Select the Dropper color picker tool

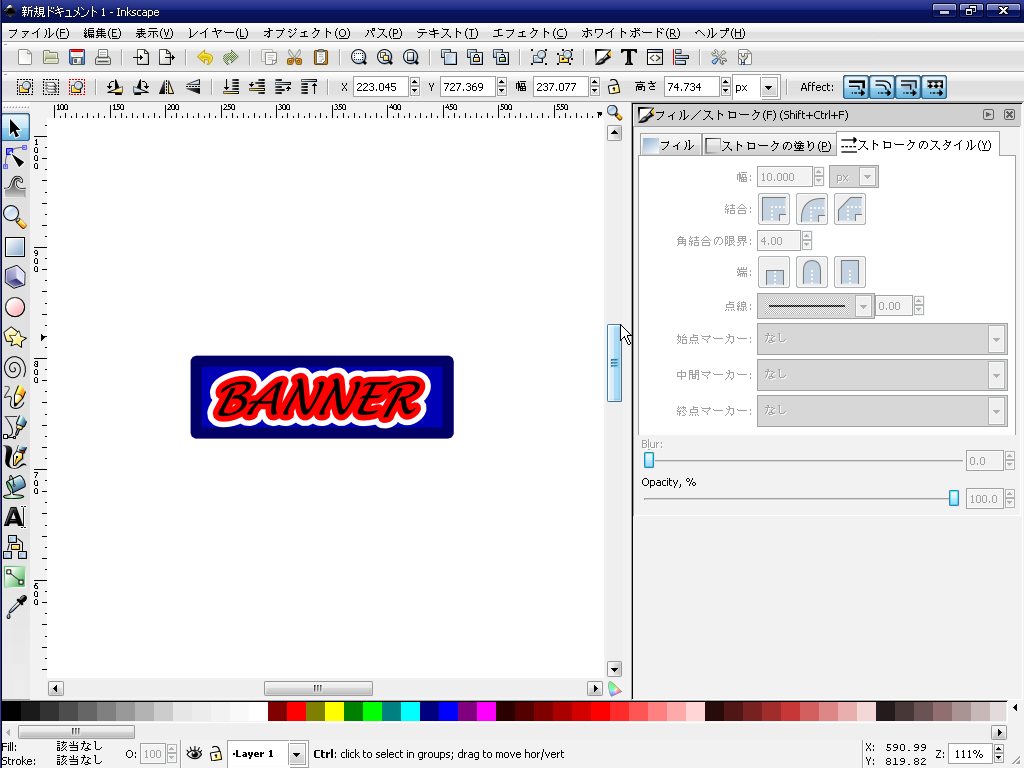point(15,607)
